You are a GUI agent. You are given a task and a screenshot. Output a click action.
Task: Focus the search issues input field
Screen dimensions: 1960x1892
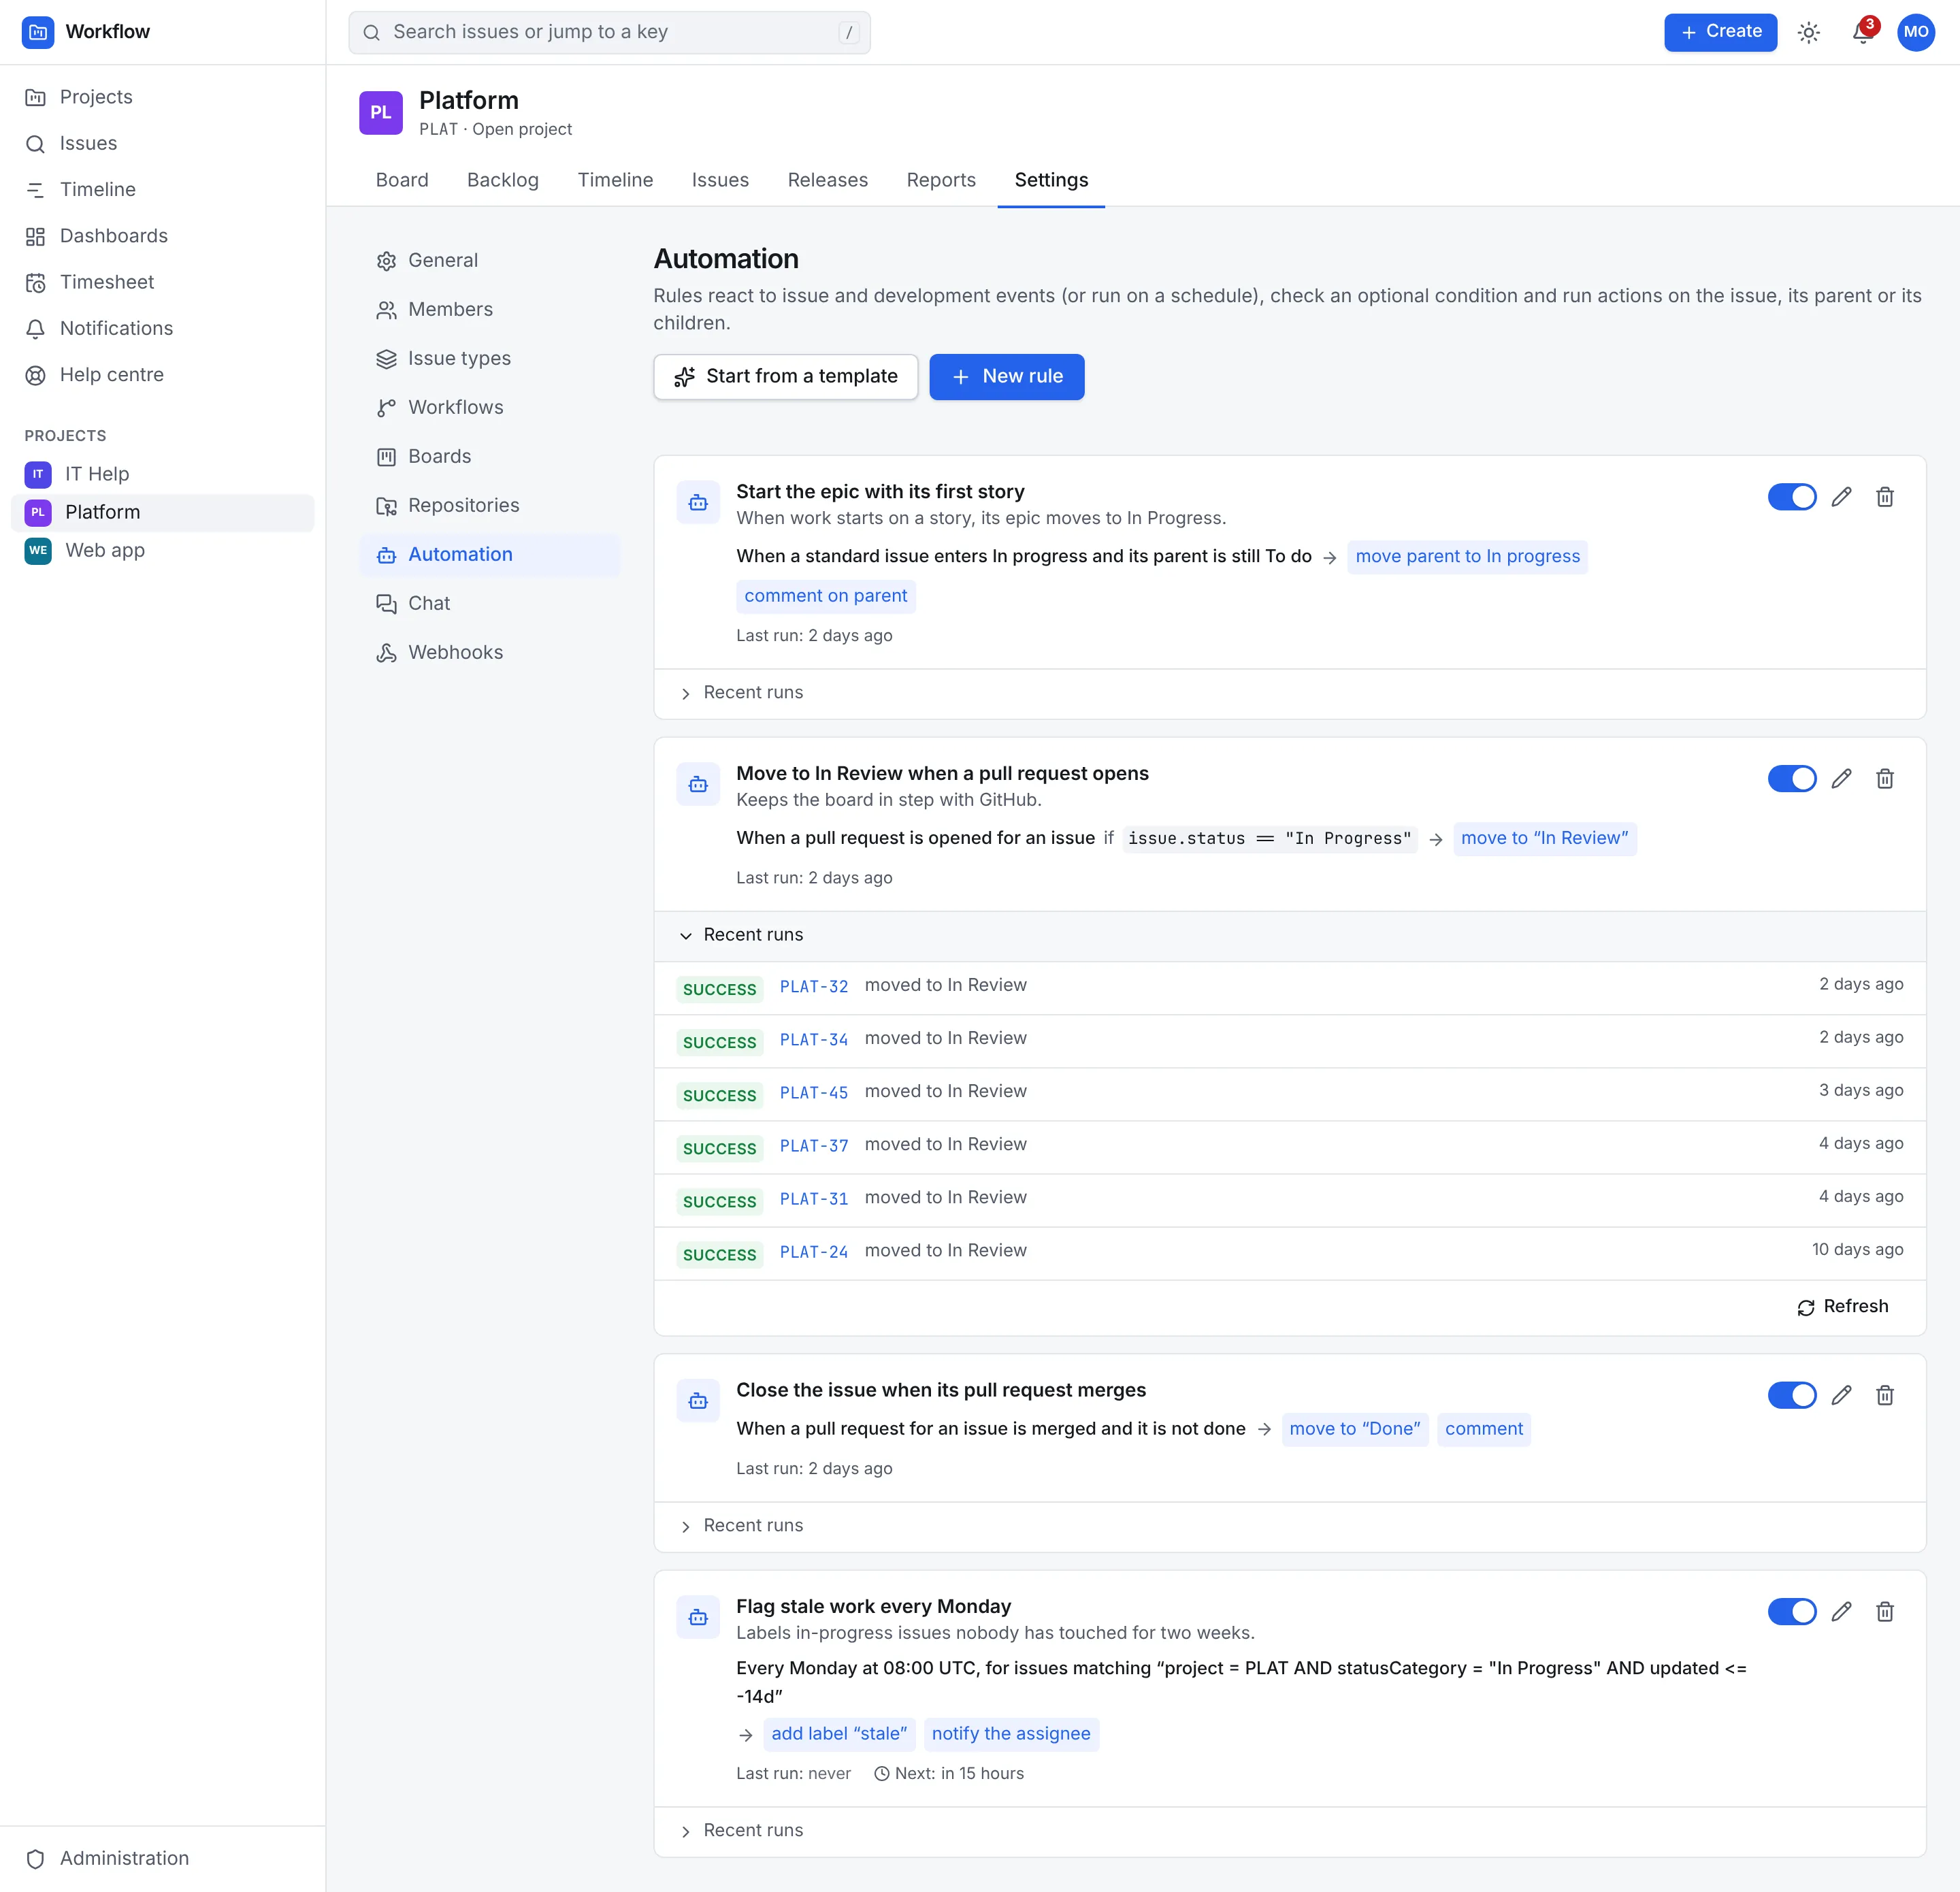[x=609, y=32]
